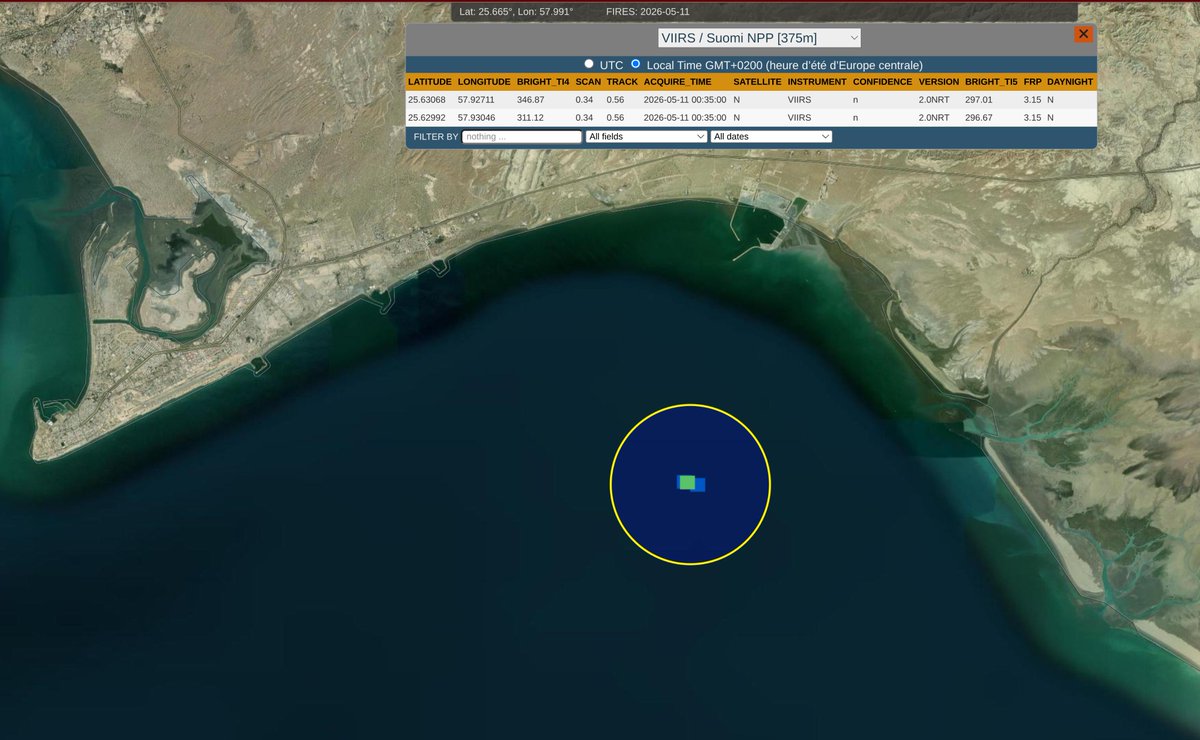The width and height of the screenshot is (1200, 740).
Task: Open the All fields filter dropdown
Action: [x=646, y=136]
